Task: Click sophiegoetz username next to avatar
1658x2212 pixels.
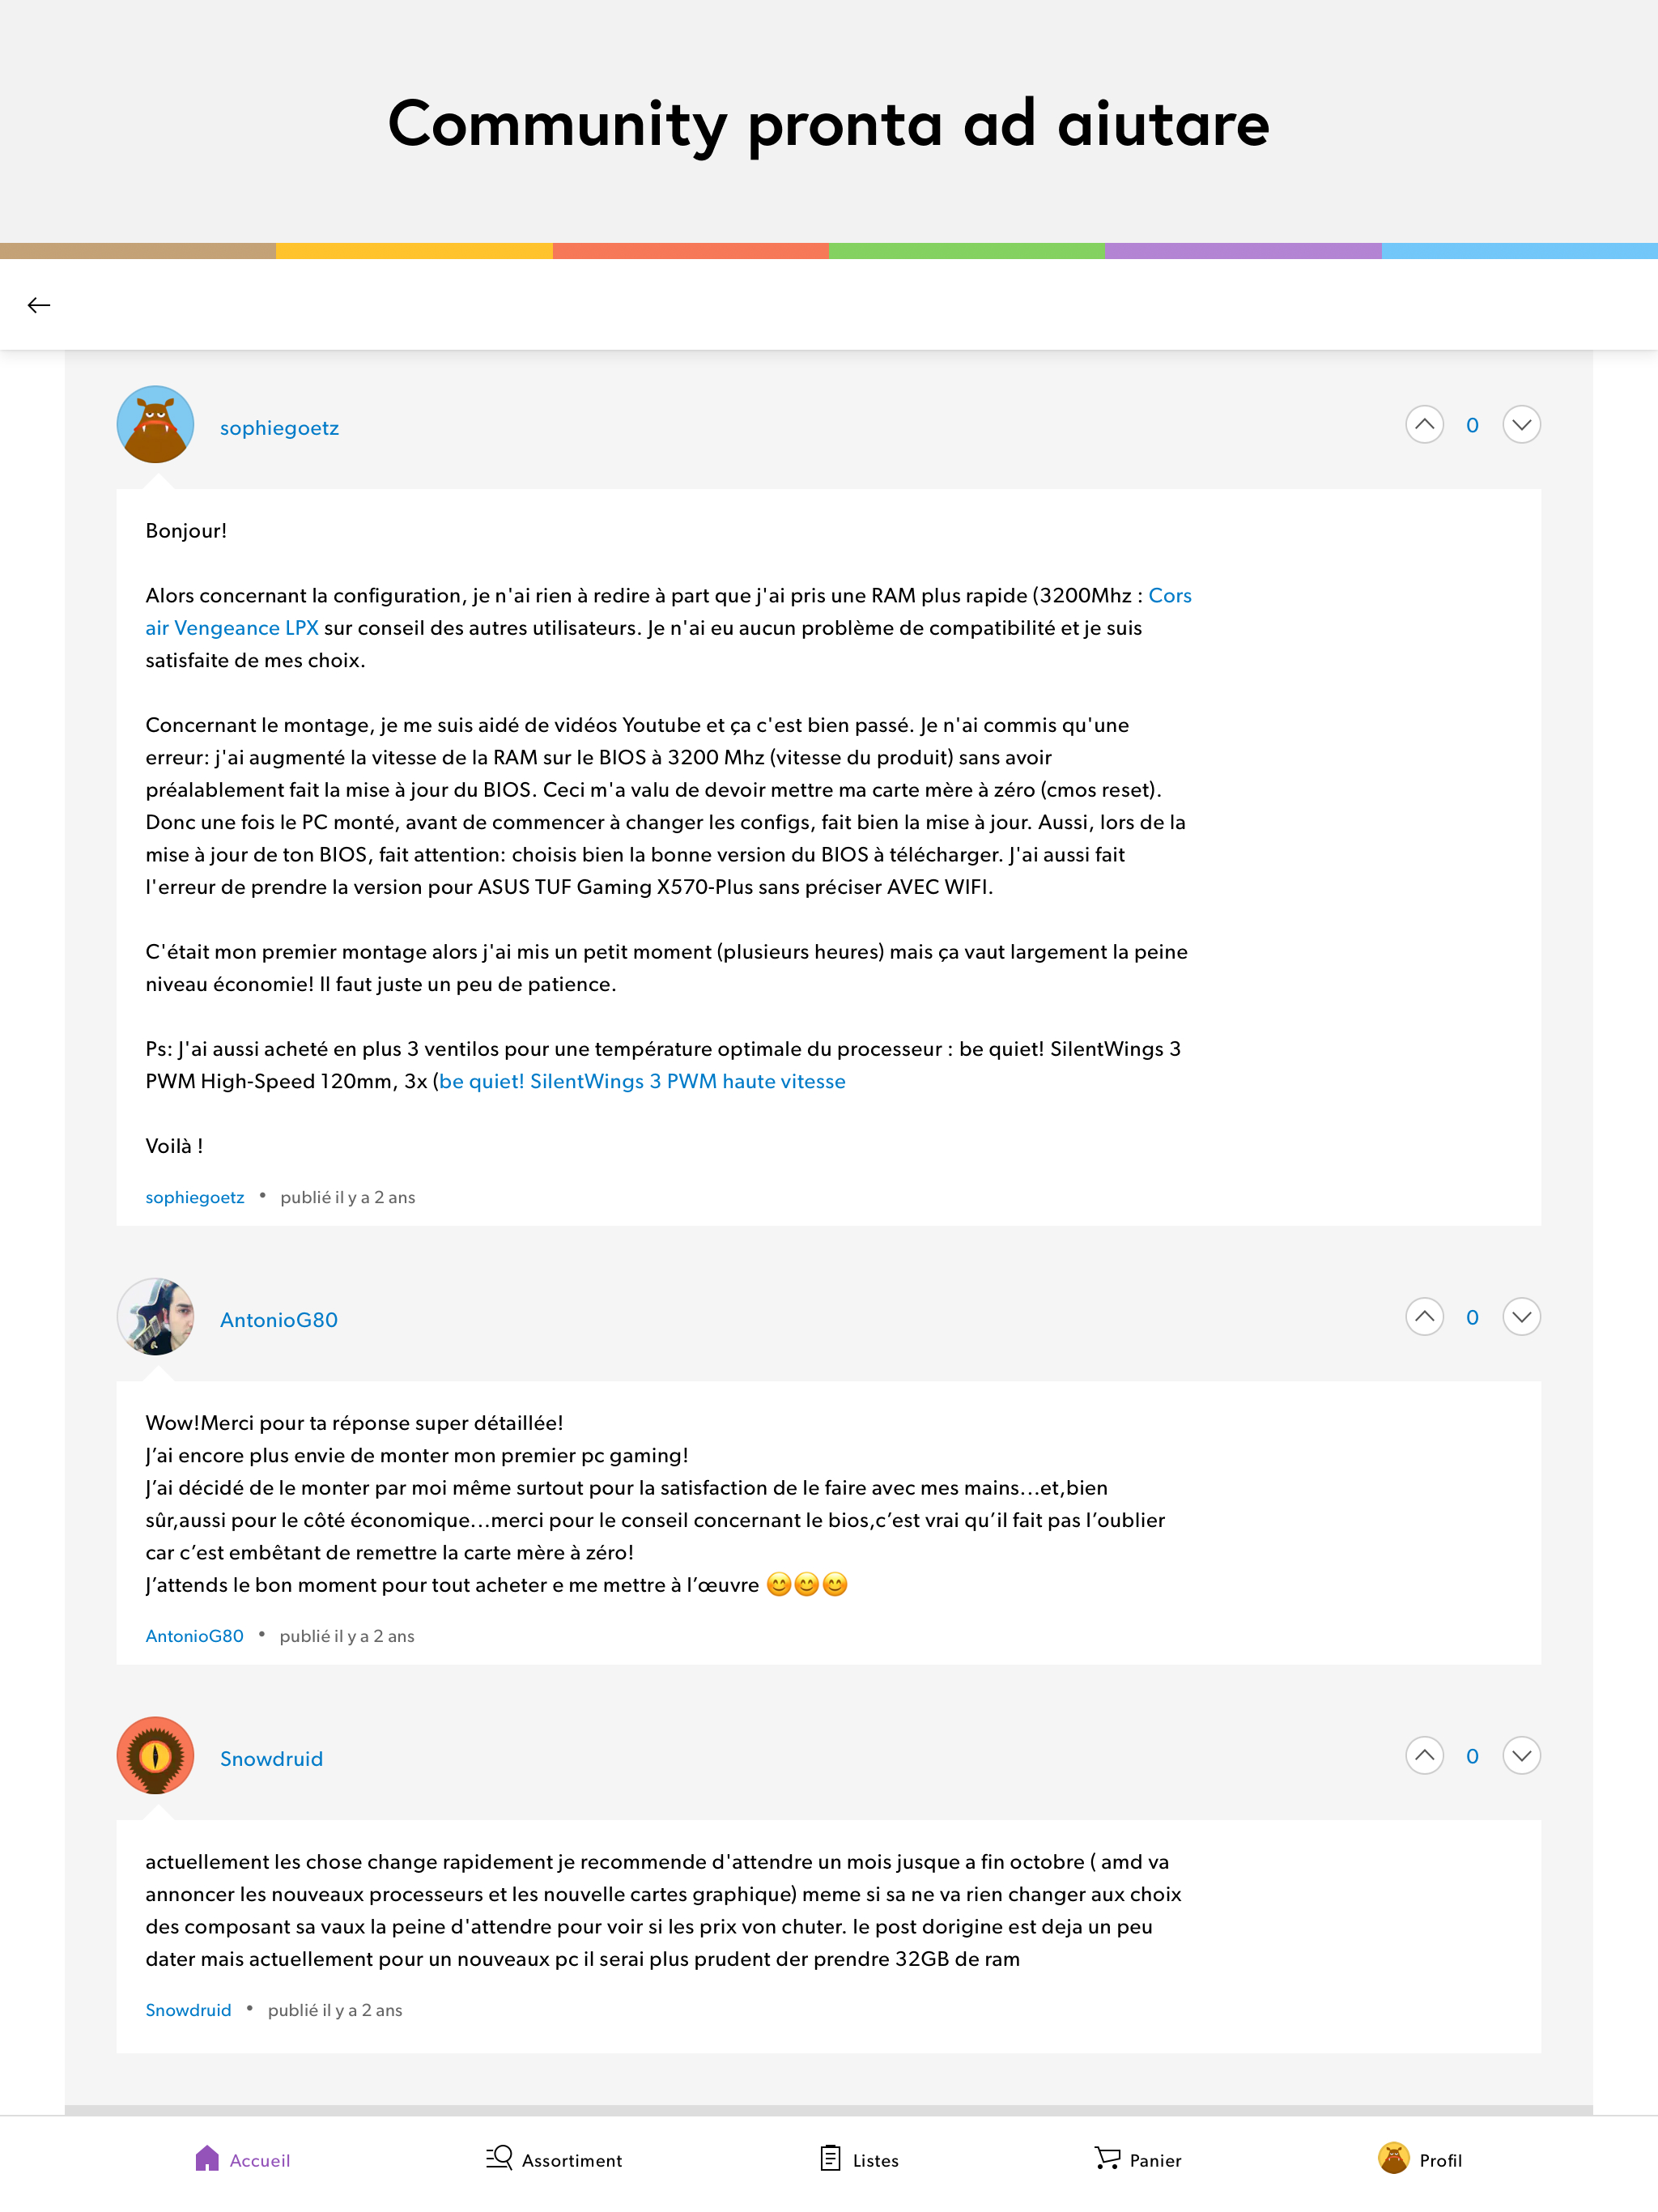Action: [279, 428]
